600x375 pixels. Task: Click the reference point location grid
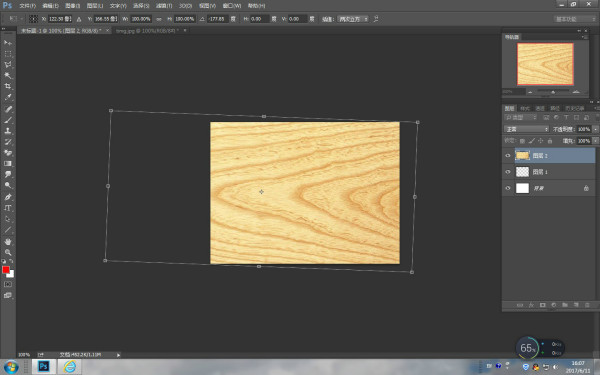pos(34,19)
